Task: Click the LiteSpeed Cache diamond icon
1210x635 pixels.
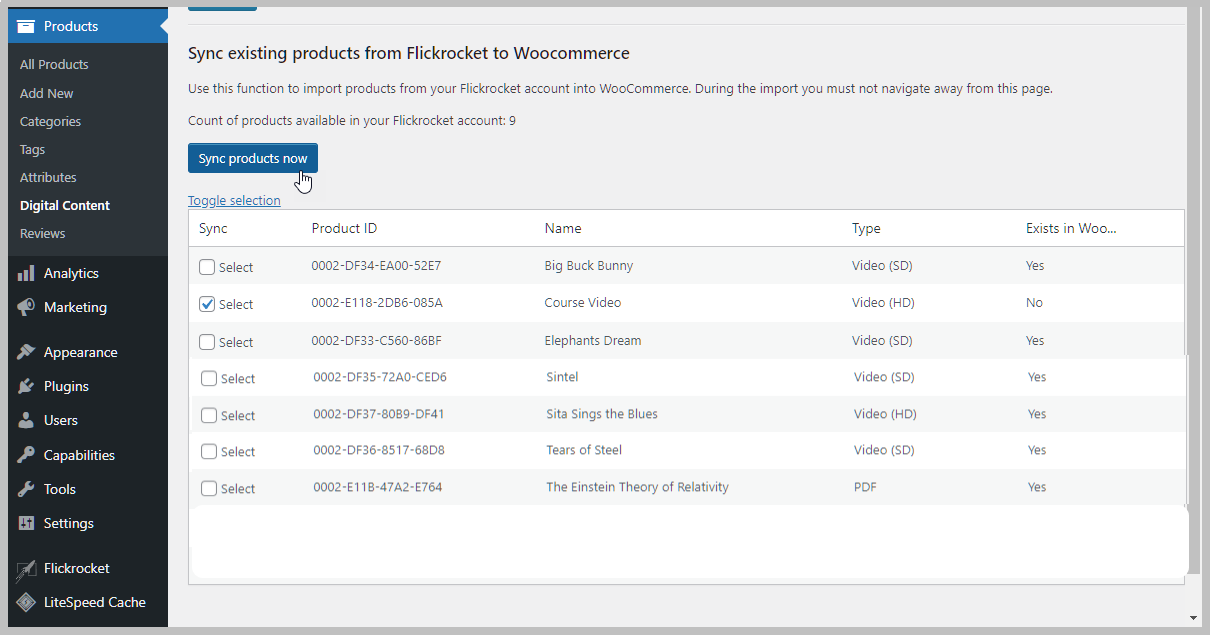Action: [26, 602]
